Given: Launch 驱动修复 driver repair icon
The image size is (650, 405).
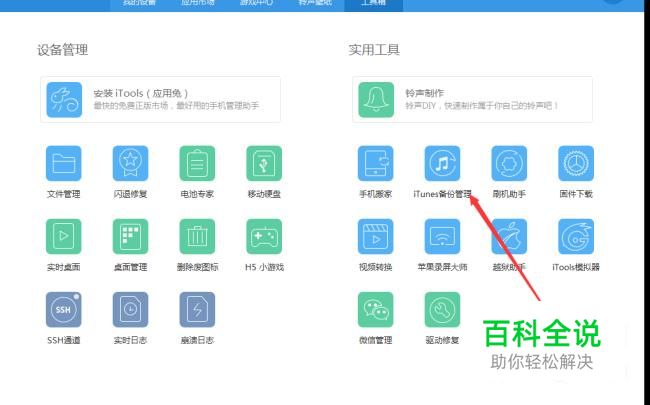Looking at the screenshot, I should pos(442,310).
